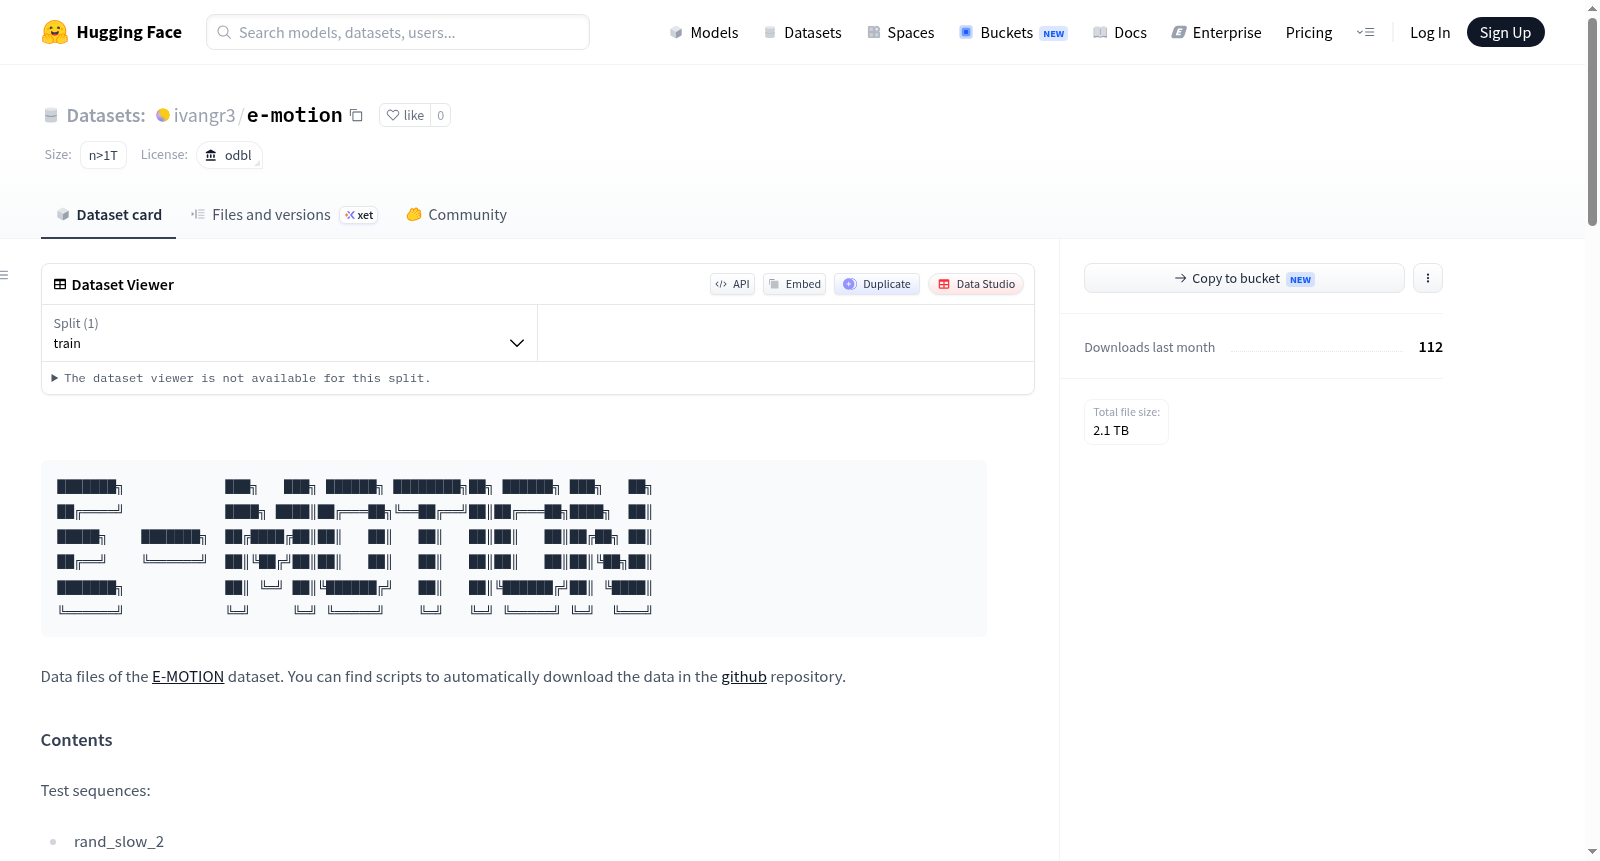Open the Split train dropdown

coord(289,333)
